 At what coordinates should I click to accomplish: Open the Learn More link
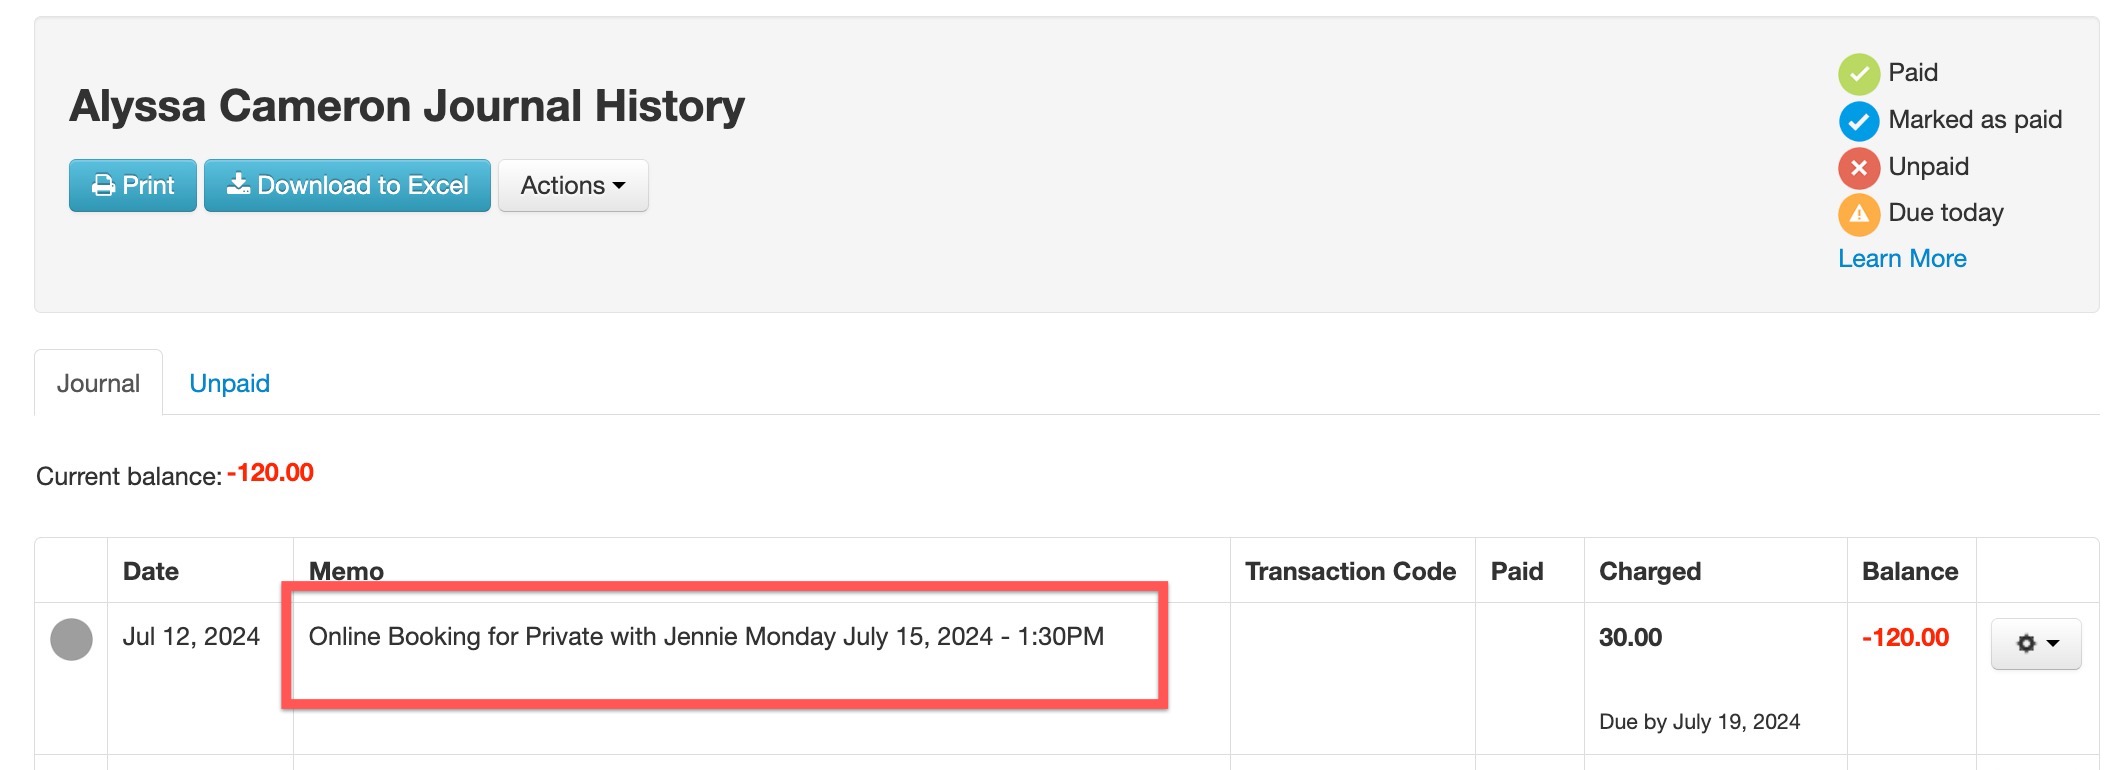coord(1902,258)
